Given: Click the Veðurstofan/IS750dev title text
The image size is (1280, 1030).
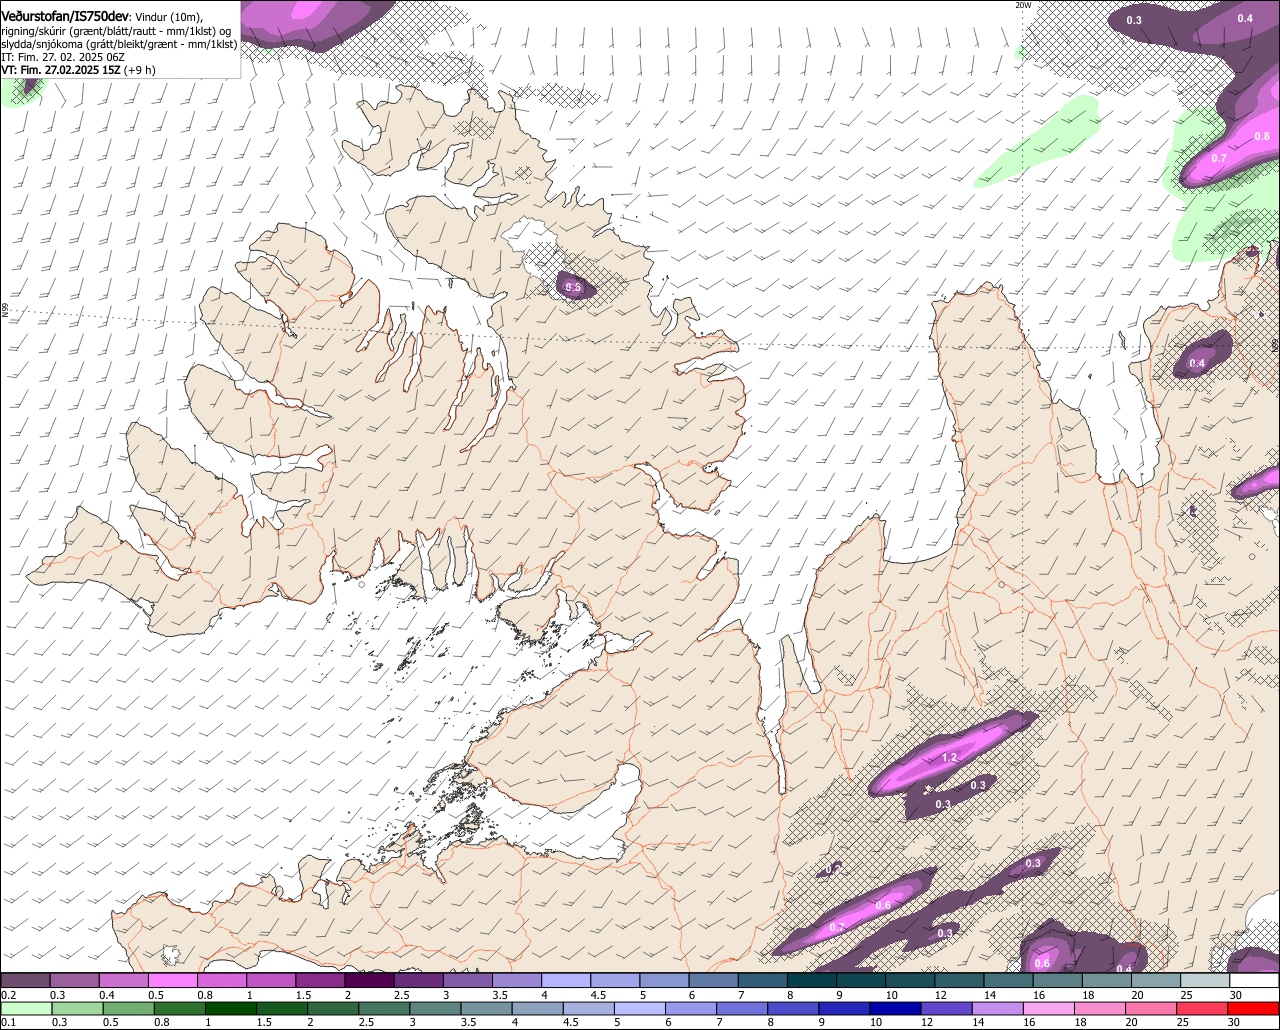Looking at the screenshot, I should point(65,16).
